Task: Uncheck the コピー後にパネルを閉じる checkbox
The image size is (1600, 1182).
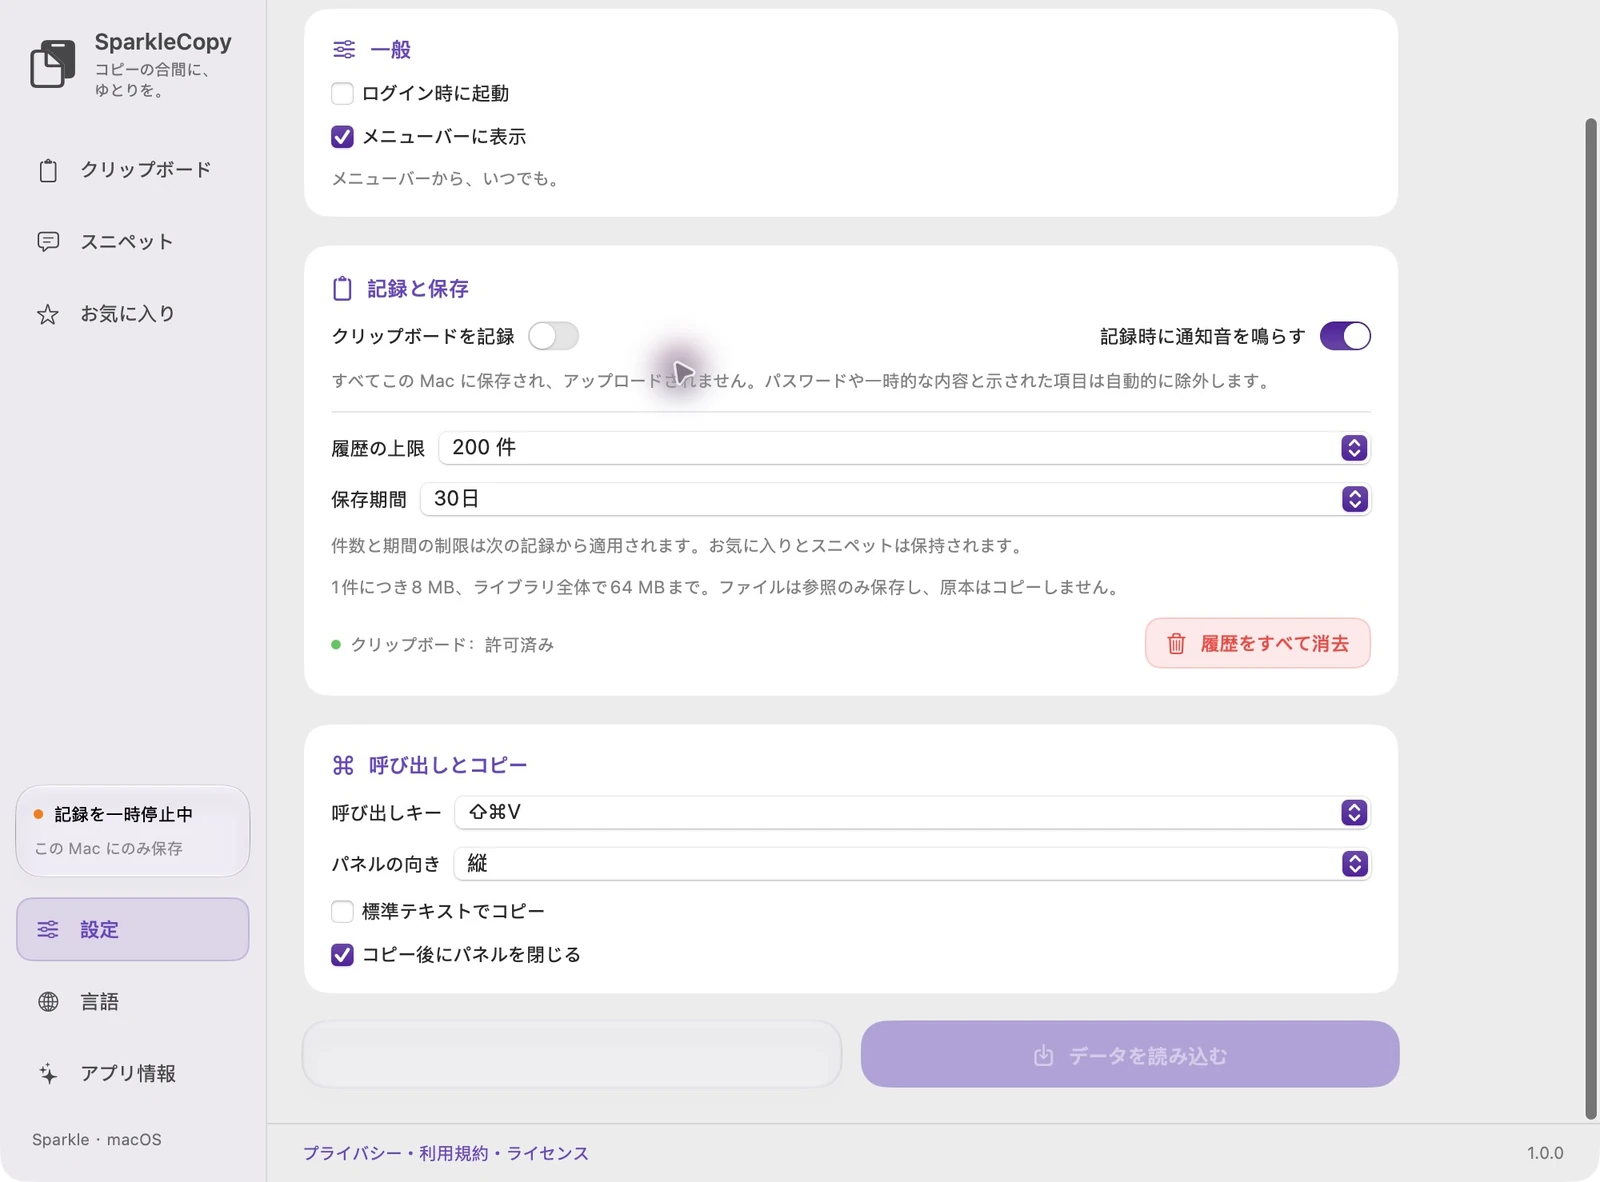Action: (342, 955)
